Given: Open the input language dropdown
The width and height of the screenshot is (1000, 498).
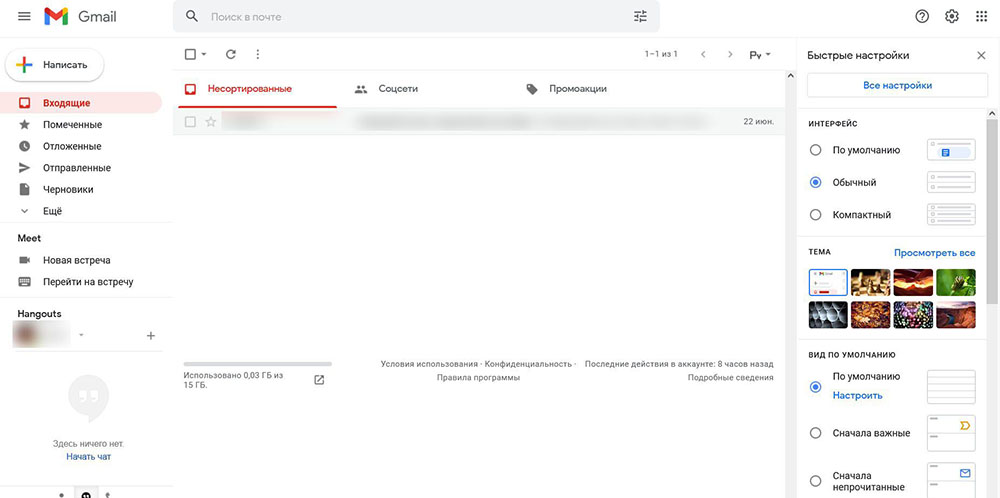Looking at the screenshot, I should point(760,55).
